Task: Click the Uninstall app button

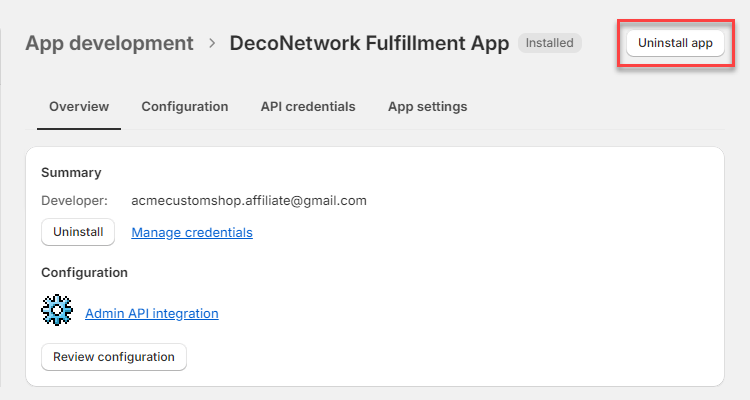Action: (675, 43)
